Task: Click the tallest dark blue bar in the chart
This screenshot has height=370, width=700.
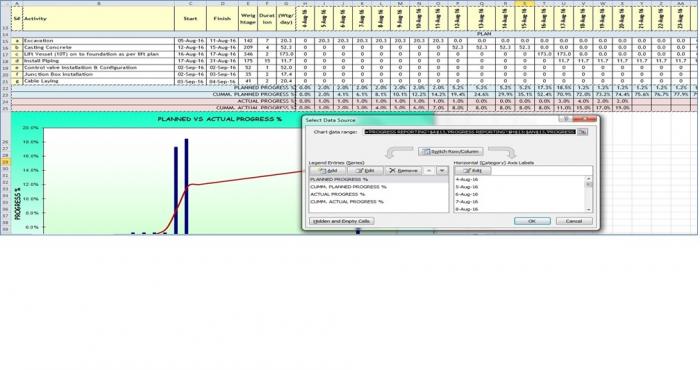Action: pyautogui.click(x=186, y=186)
